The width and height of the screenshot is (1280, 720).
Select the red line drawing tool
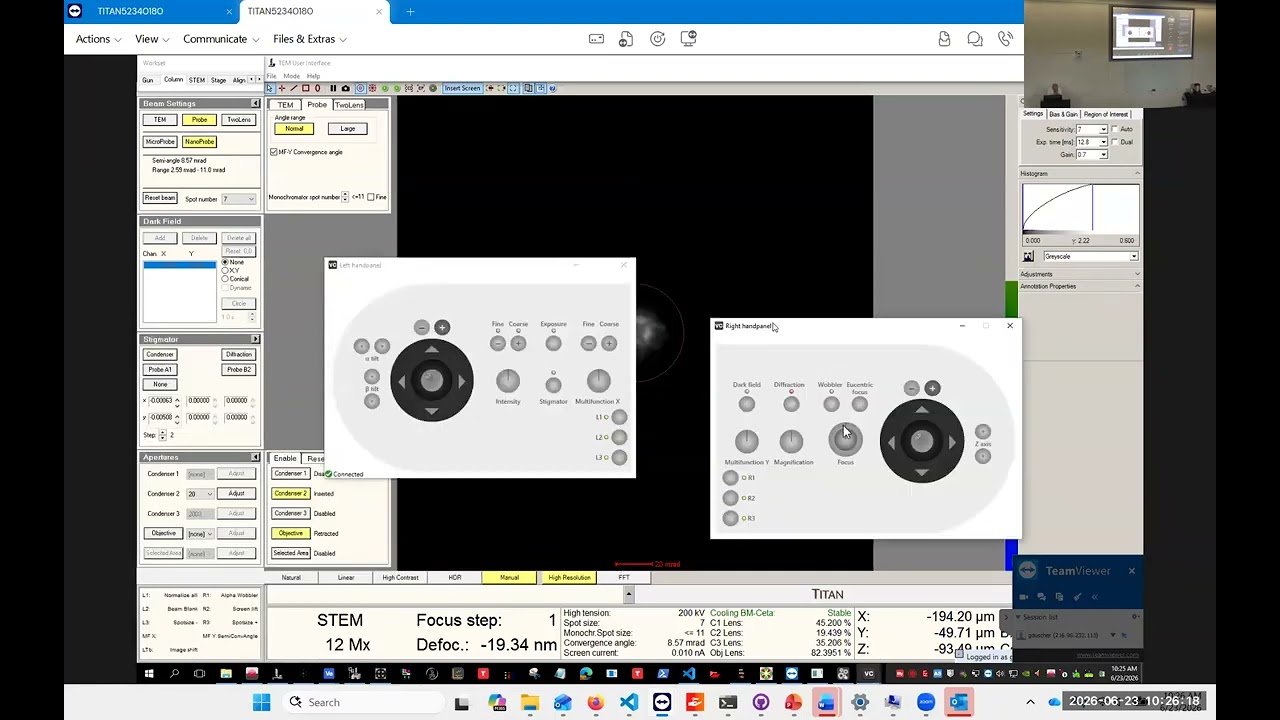coord(294,88)
